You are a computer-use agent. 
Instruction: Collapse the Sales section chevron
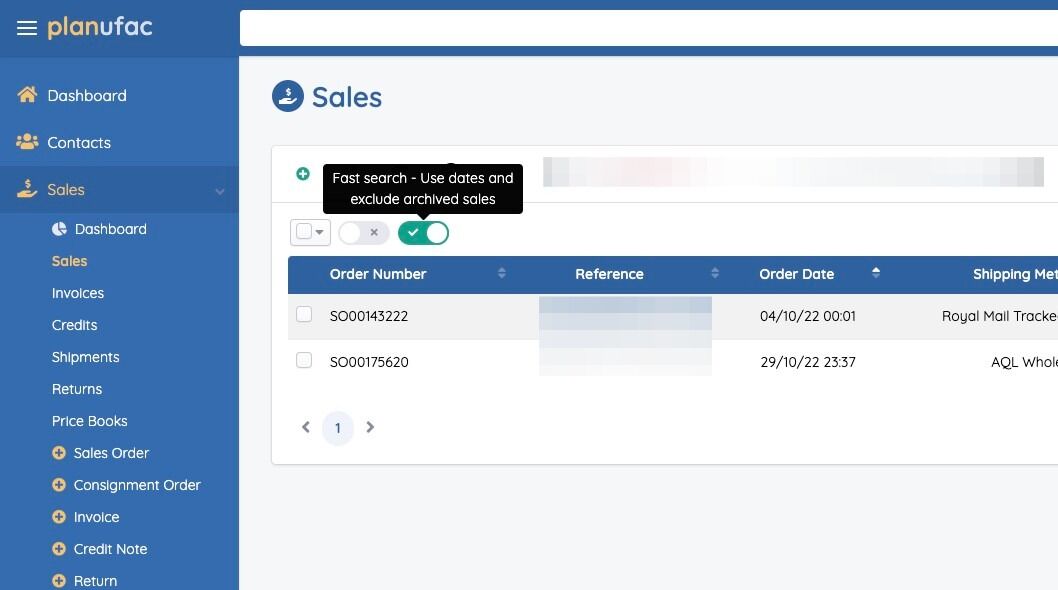pos(220,191)
